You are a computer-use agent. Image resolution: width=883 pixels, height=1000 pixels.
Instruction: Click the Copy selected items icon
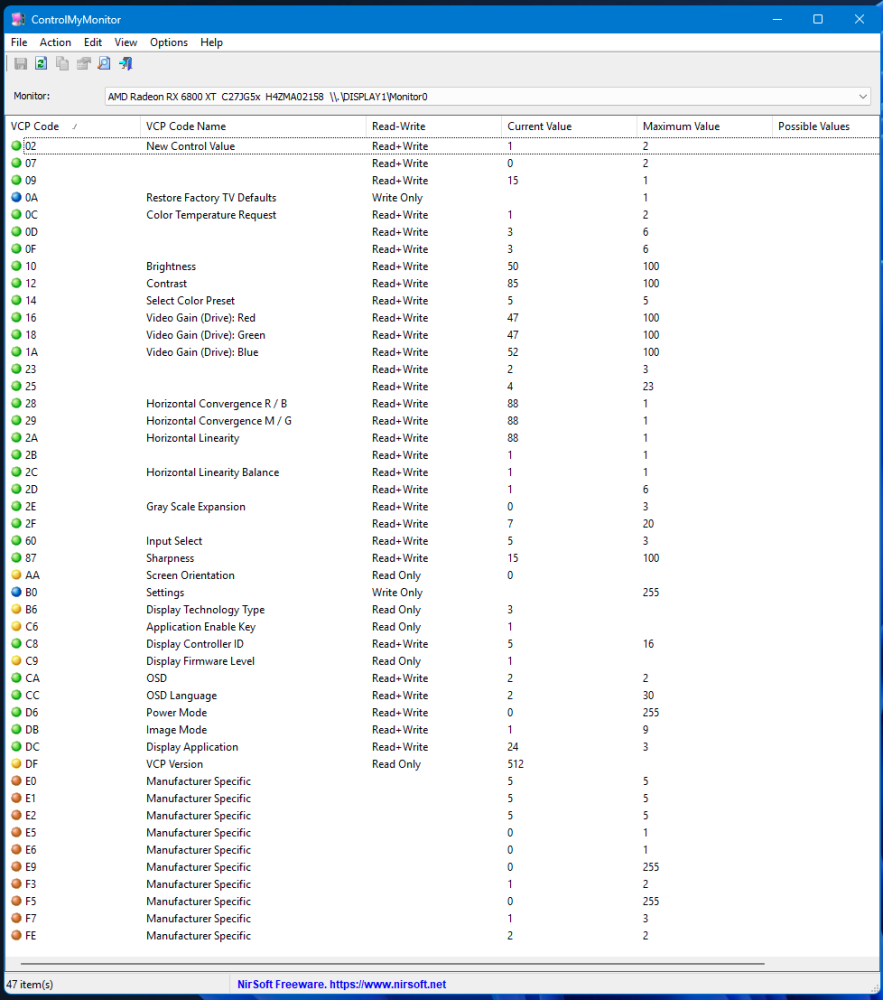click(x=62, y=64)
